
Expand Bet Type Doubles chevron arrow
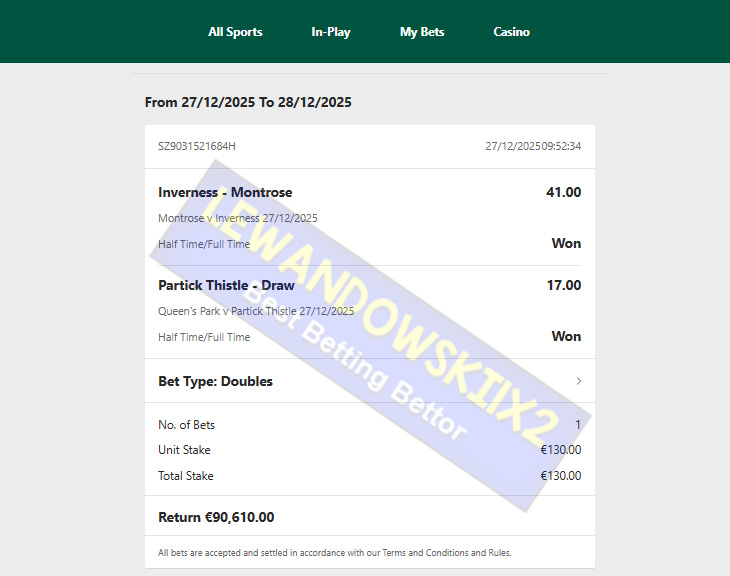(x=579, y=381)
